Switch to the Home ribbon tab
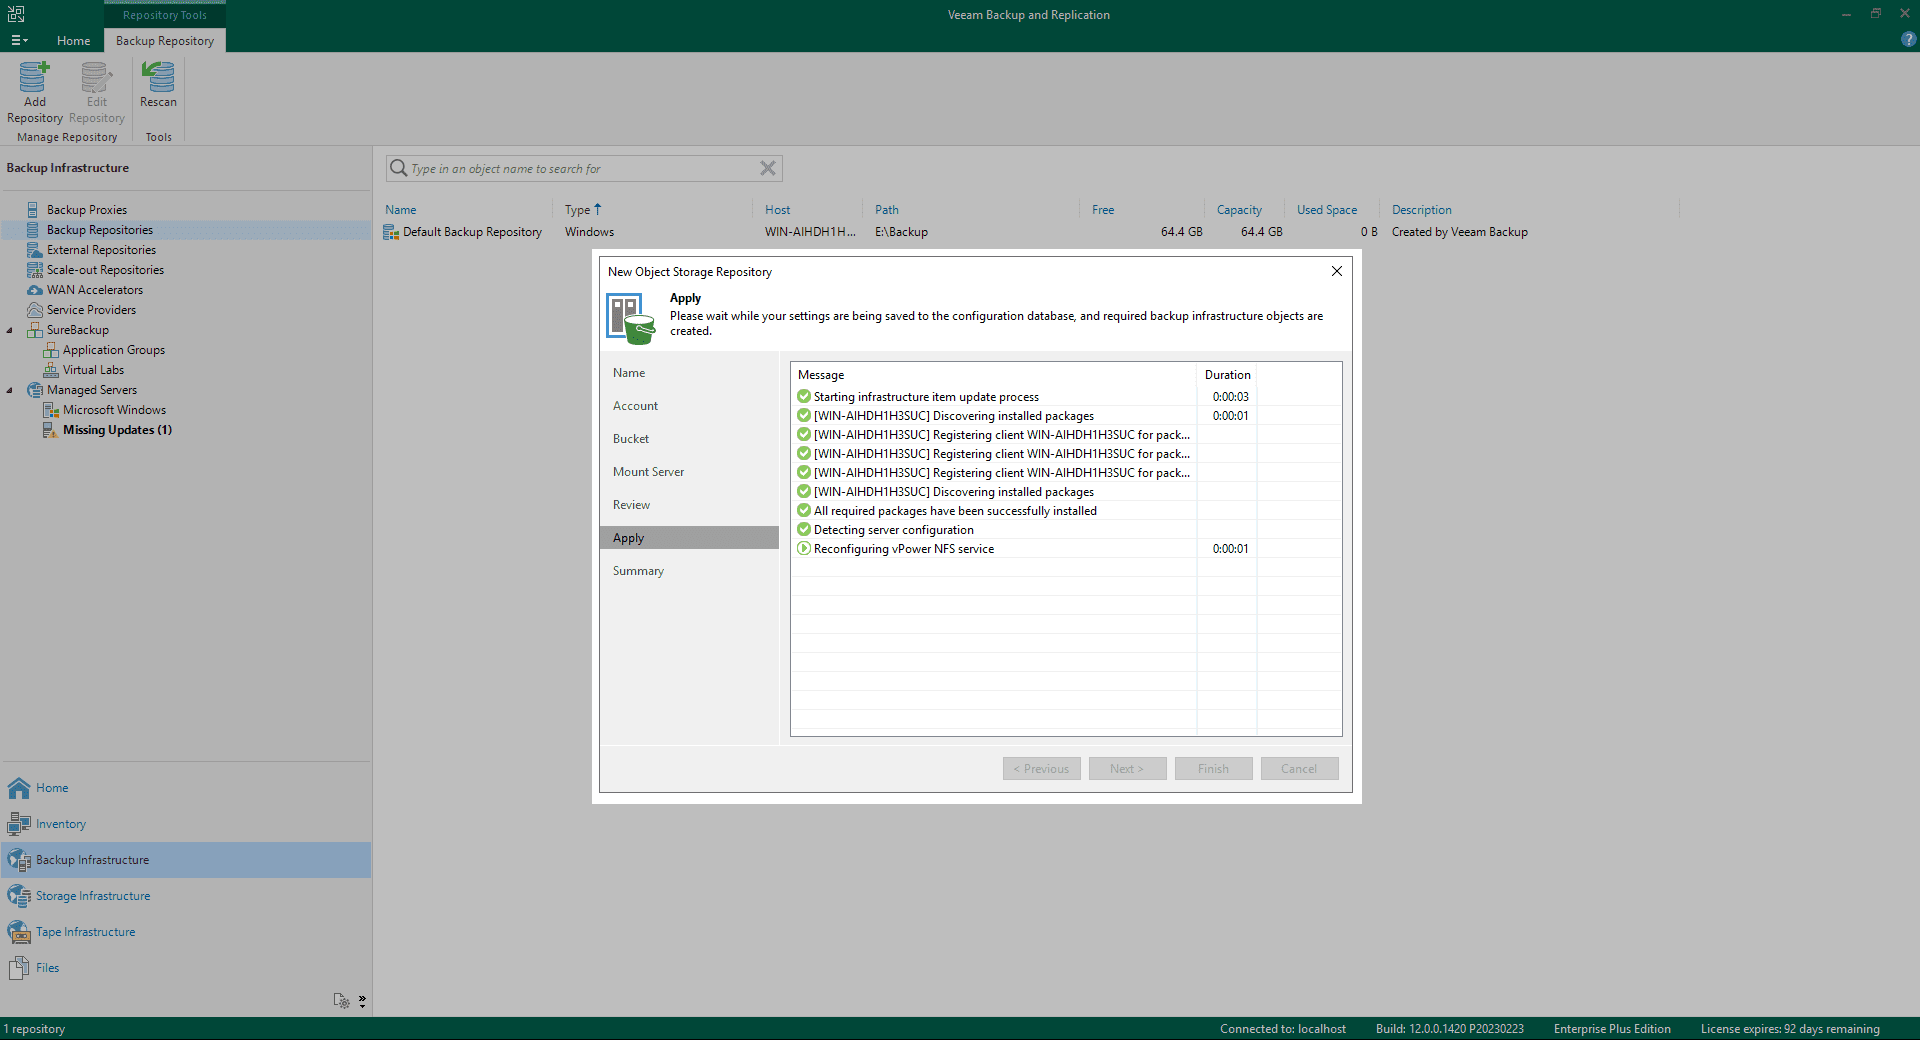The image size is (1920, 1040). click(x=73, y=41)
